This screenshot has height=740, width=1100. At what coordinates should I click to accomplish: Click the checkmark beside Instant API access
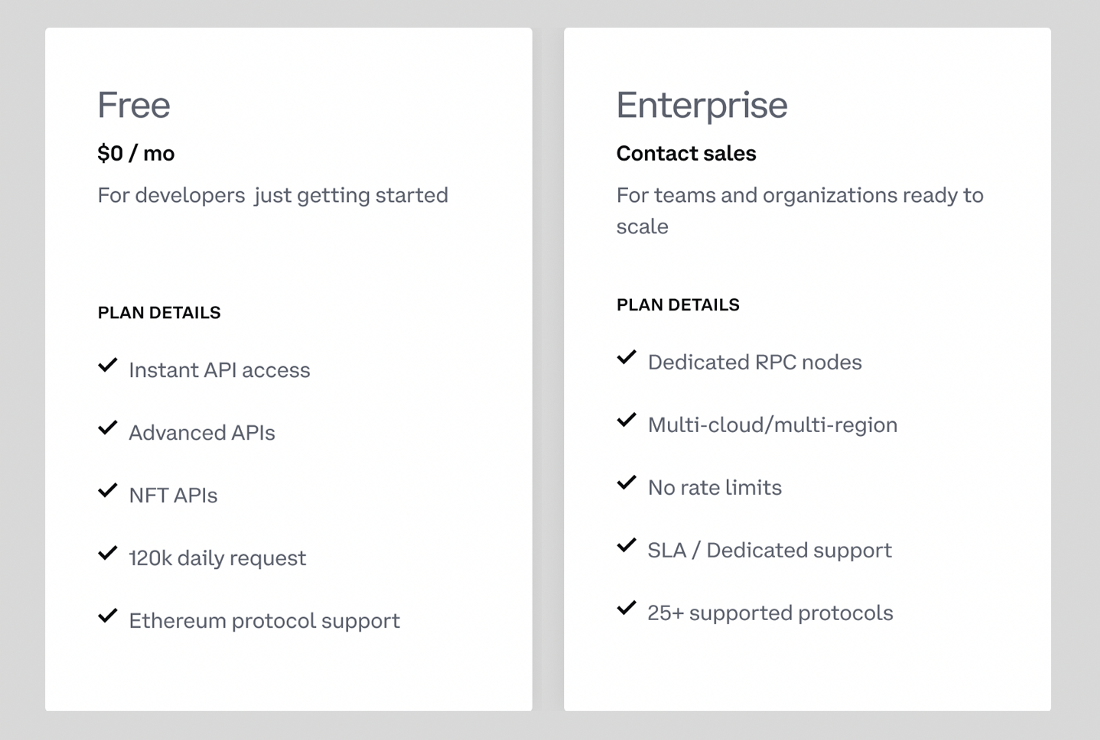[x=108, y=365]
